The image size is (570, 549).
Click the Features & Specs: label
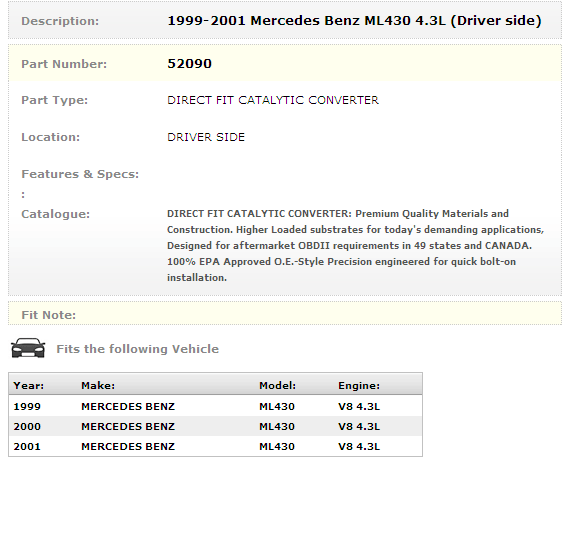[x=80, y=174]
